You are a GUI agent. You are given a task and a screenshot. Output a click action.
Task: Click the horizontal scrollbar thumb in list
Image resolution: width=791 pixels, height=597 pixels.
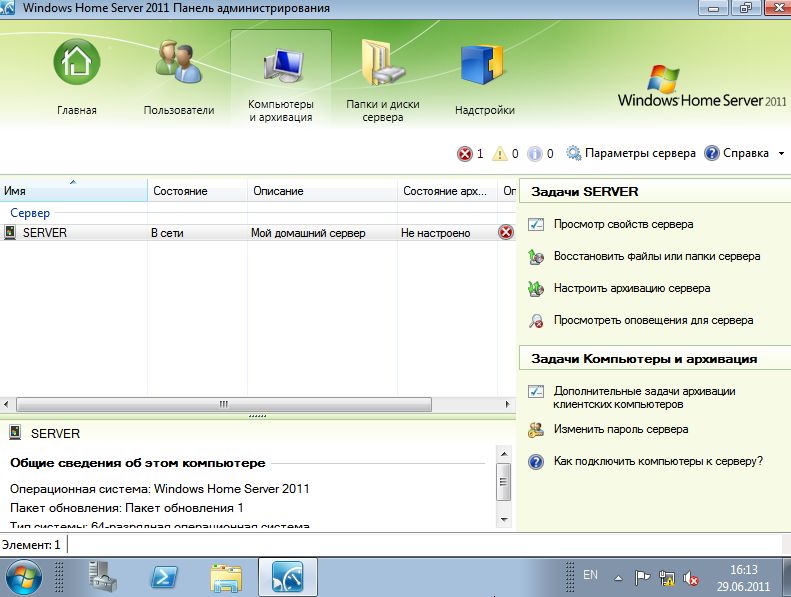click(x=223, y=404)
